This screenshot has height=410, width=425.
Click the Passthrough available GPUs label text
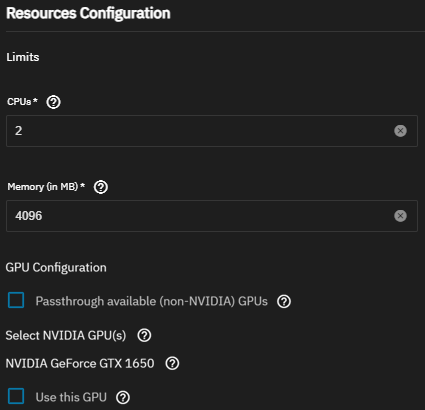click(x=152, y=301)
